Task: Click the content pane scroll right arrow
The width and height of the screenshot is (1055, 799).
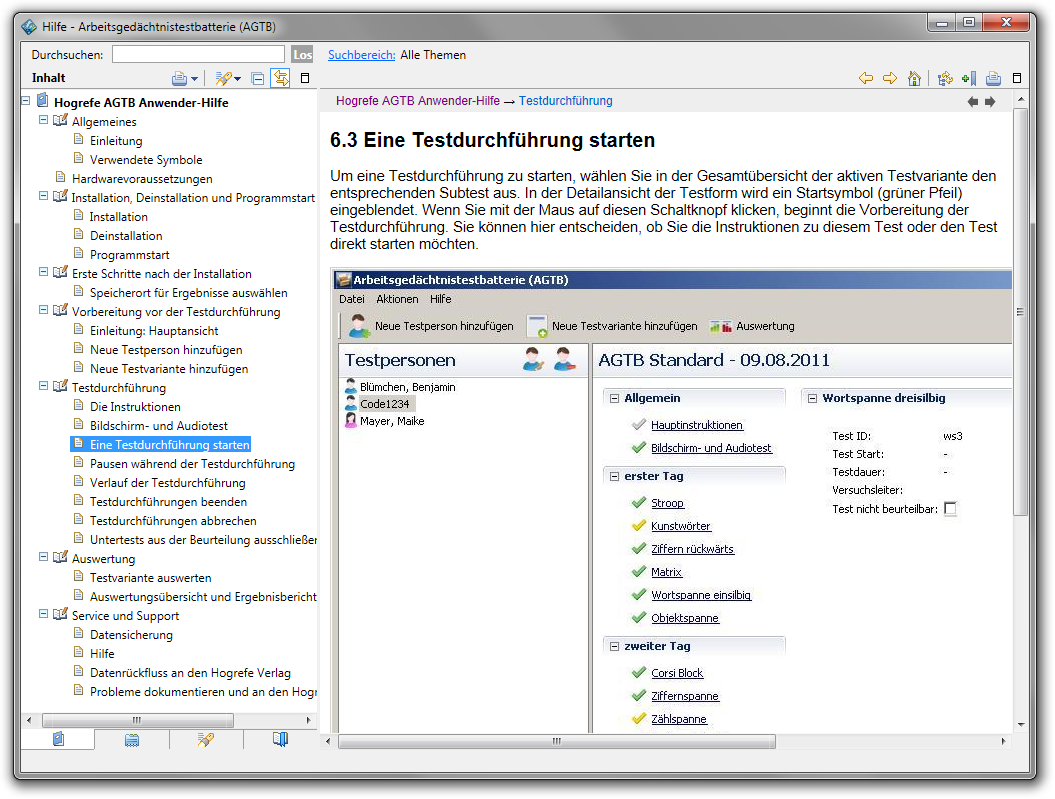Action: [1003, 741]
